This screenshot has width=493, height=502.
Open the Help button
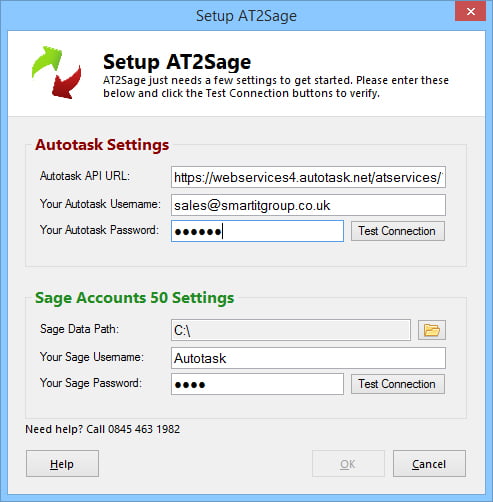tap(62, 464)
